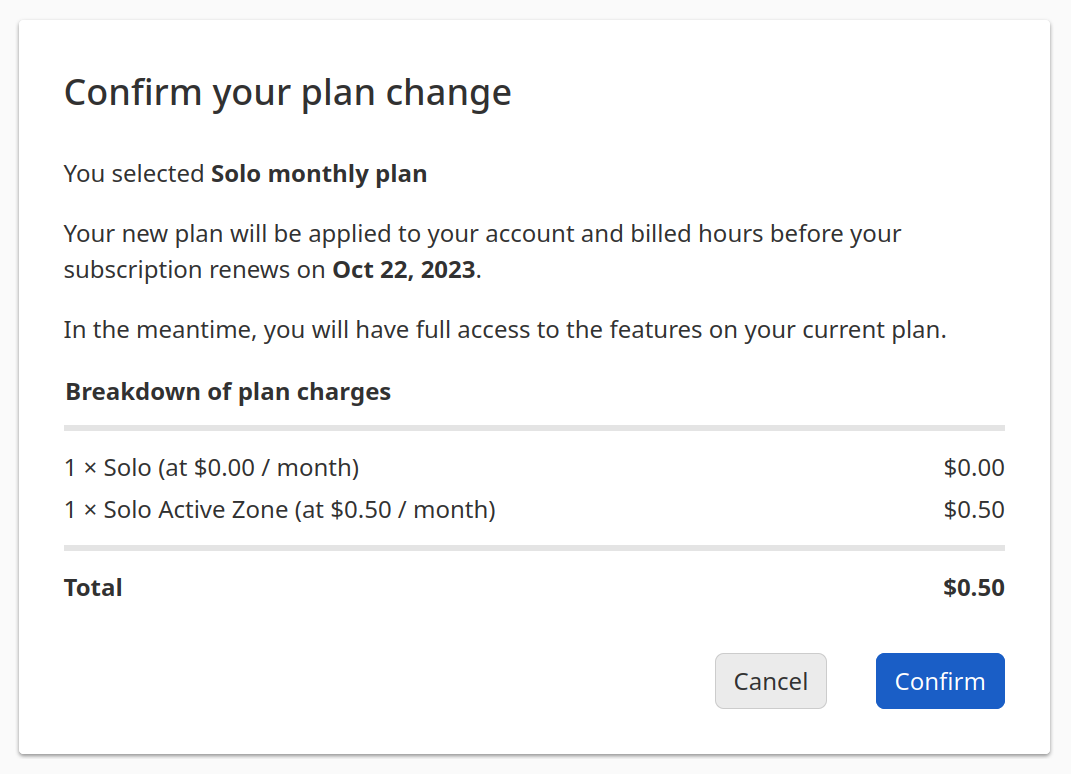Click the $0.00 Solo charge amount
The height and width of the screenshot is (774, 1071).
point(973,467)
